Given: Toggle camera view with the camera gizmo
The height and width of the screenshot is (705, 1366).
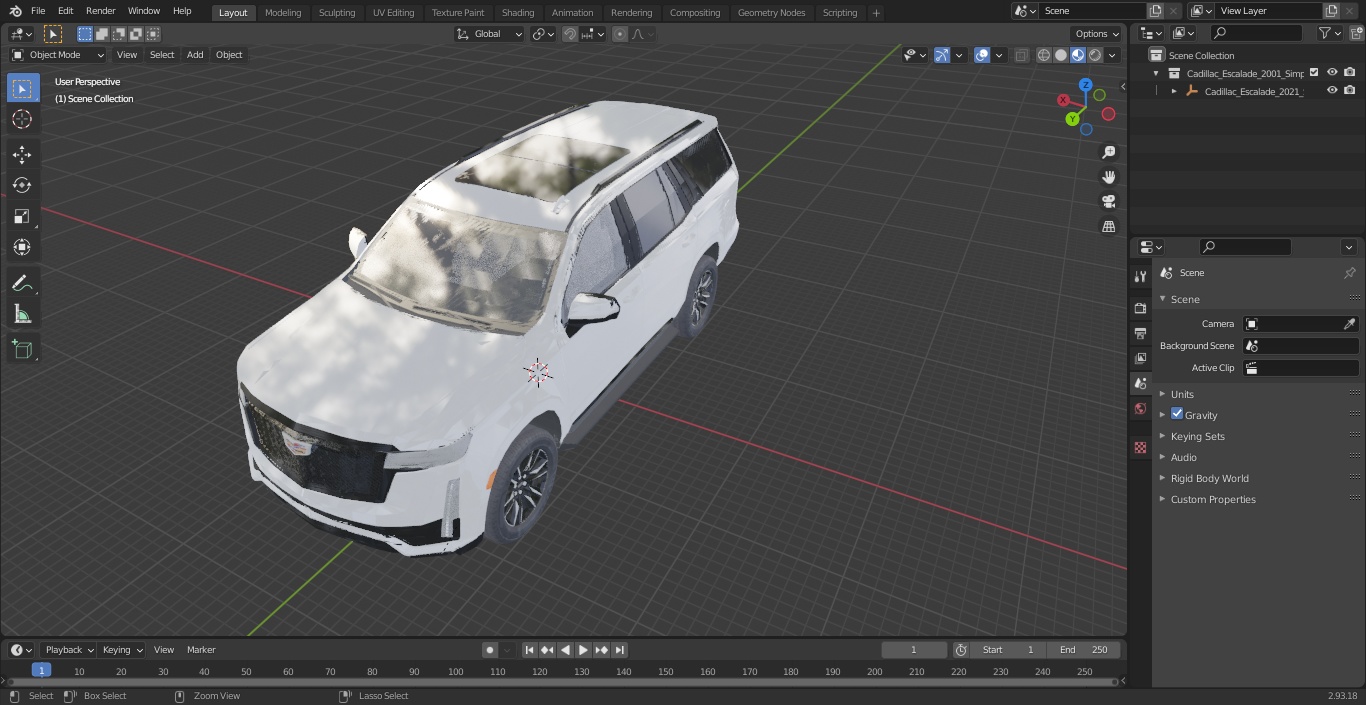Looking at the screenshot, I should [1109, 202].
